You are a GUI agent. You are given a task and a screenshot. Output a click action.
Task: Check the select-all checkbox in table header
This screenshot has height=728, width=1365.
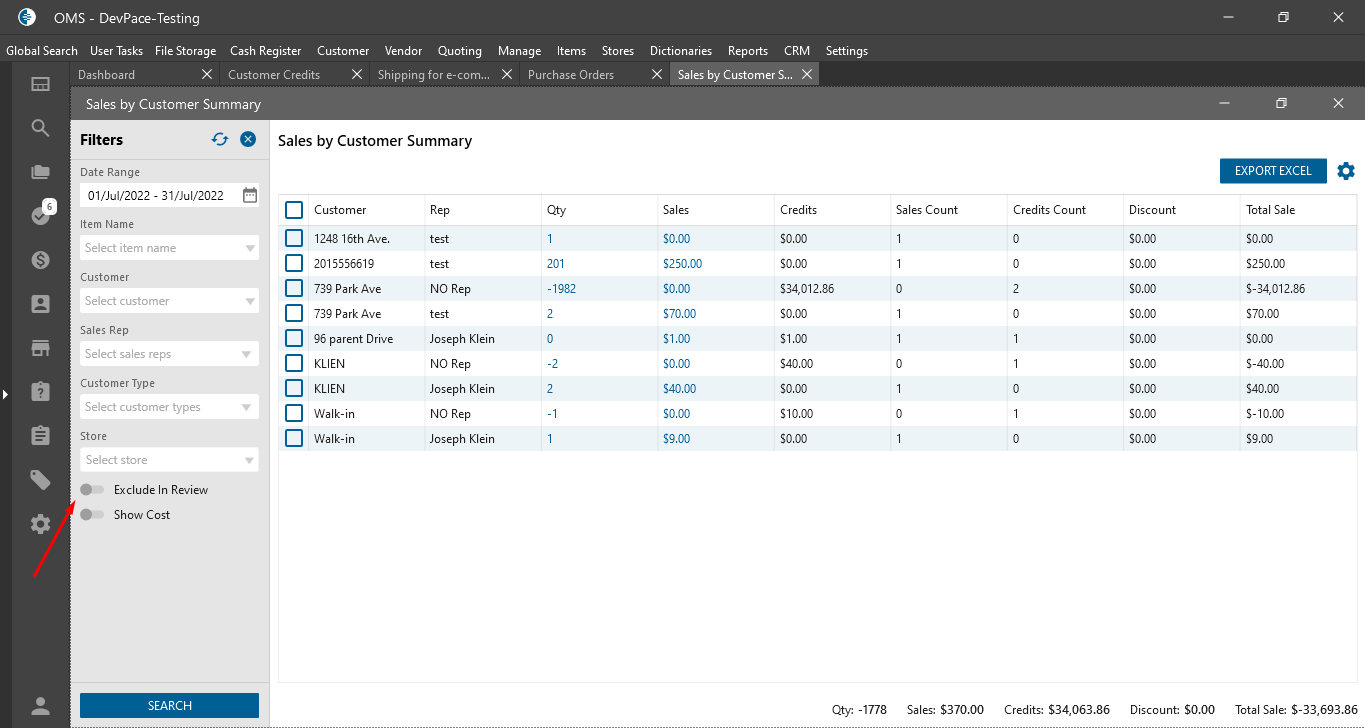point(294,210)
